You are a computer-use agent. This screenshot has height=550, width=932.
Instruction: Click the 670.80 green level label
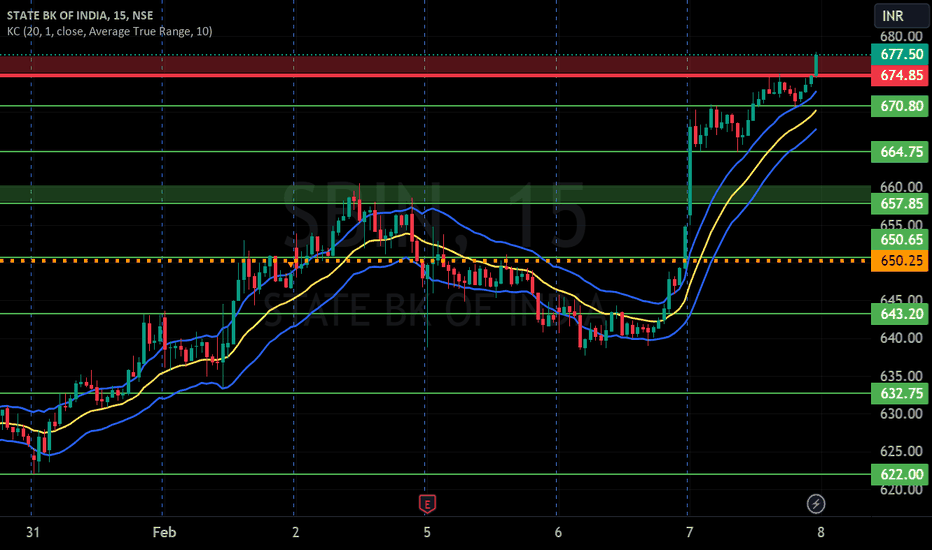900,106
